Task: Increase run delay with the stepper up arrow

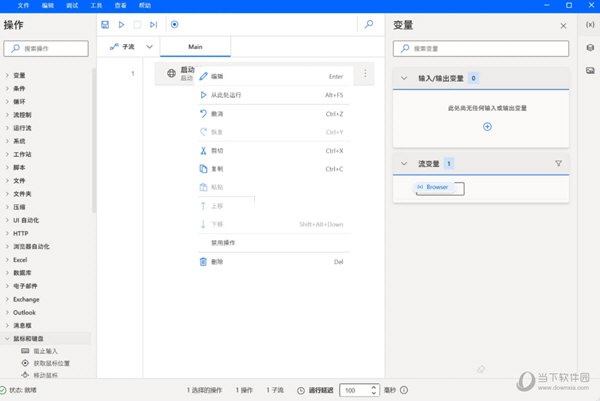Action: 374,387
